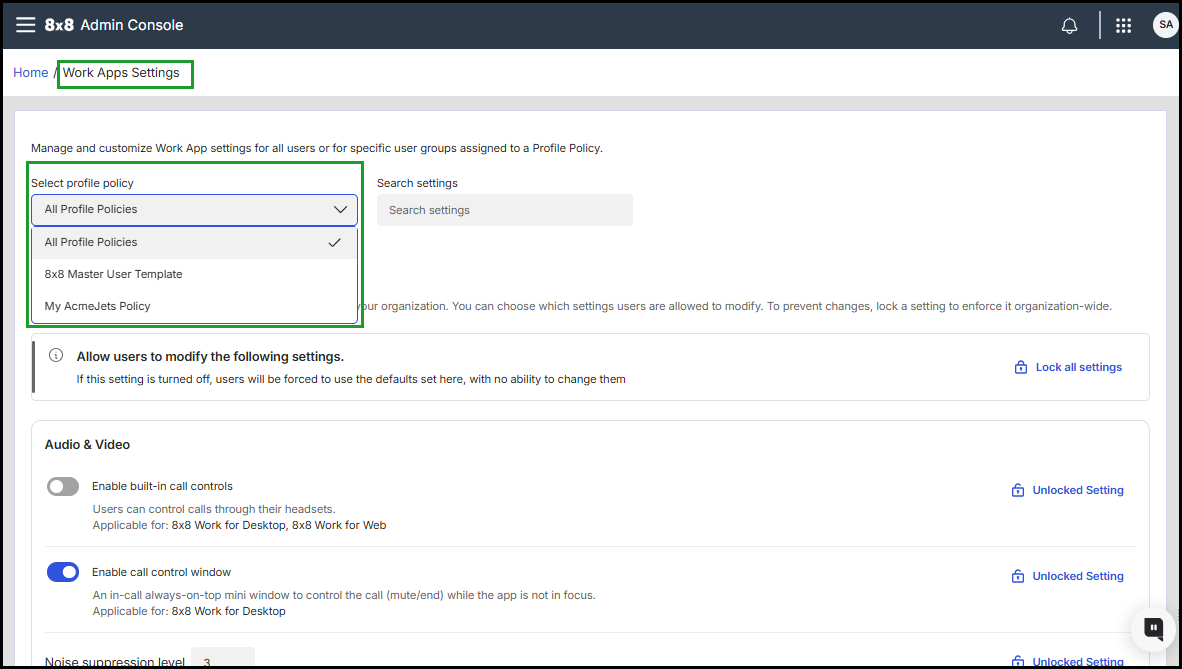Viewport: 1182px width, 669px height.
Task: Open the apps grid launcher
Action: click(1123, 26)
